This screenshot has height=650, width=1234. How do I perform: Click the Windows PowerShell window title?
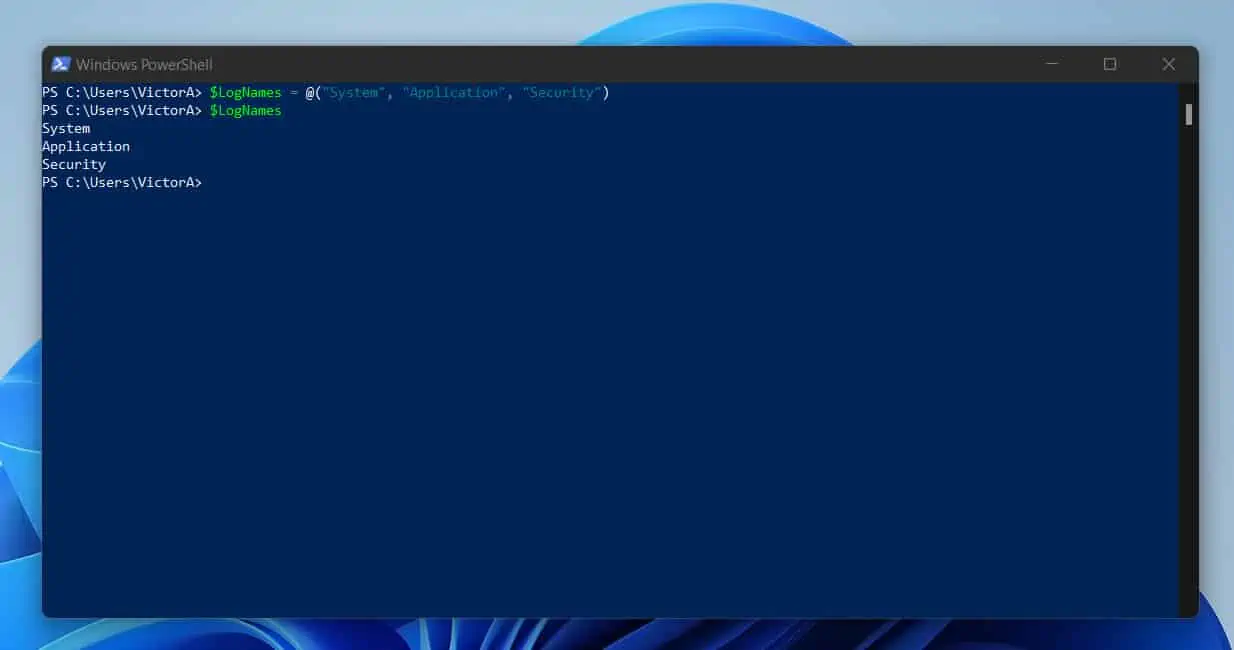tap(144, 64)
